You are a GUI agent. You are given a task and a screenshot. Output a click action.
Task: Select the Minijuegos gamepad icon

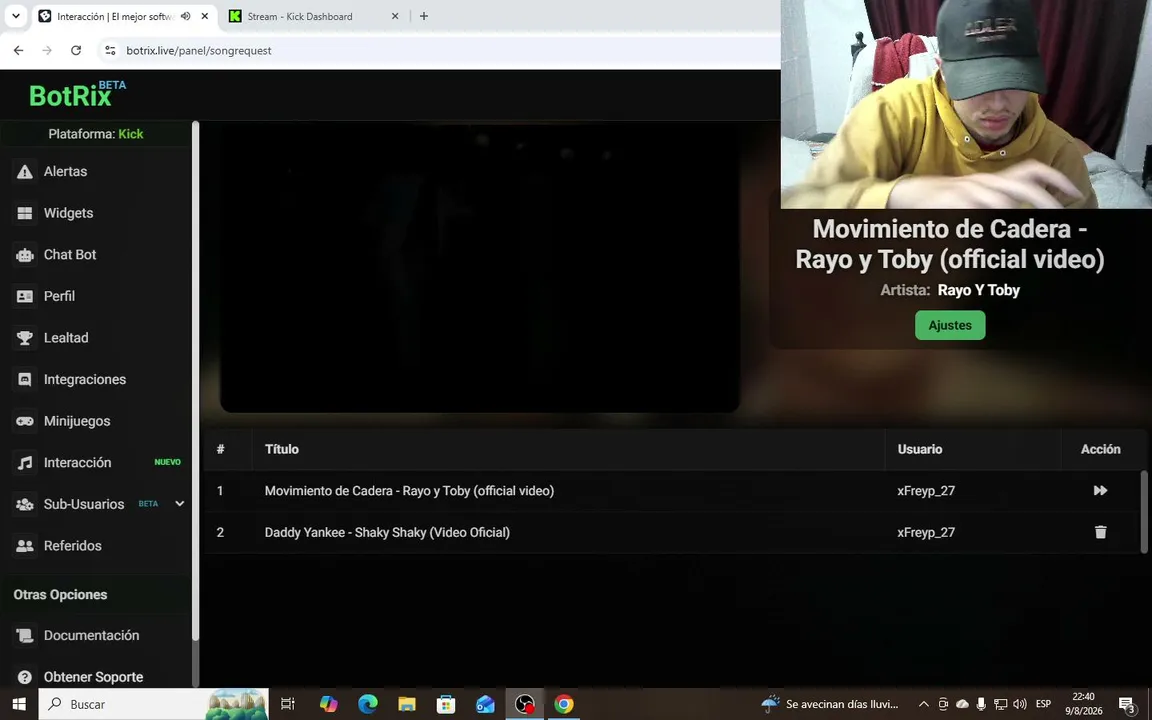[25, 421]
